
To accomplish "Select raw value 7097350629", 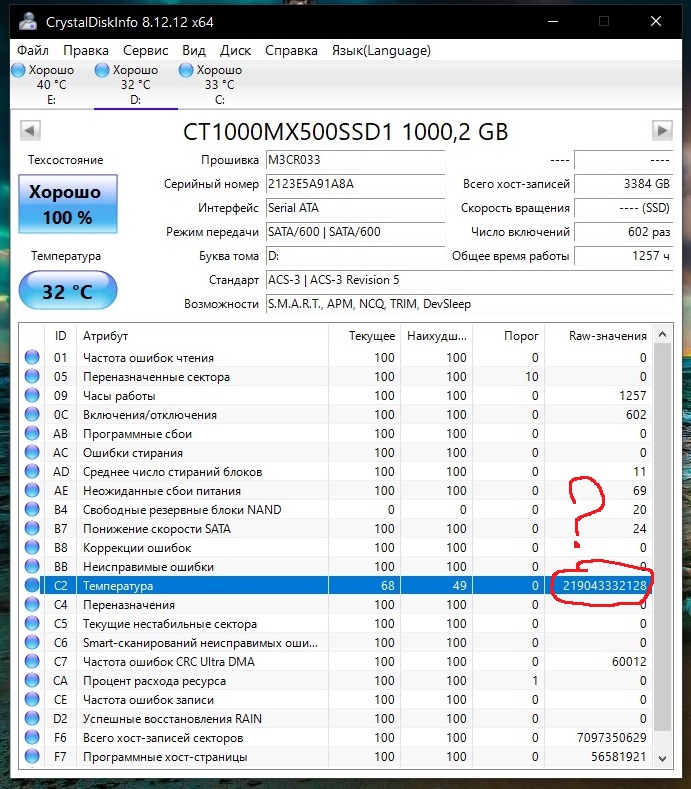I will pos(611,738).
